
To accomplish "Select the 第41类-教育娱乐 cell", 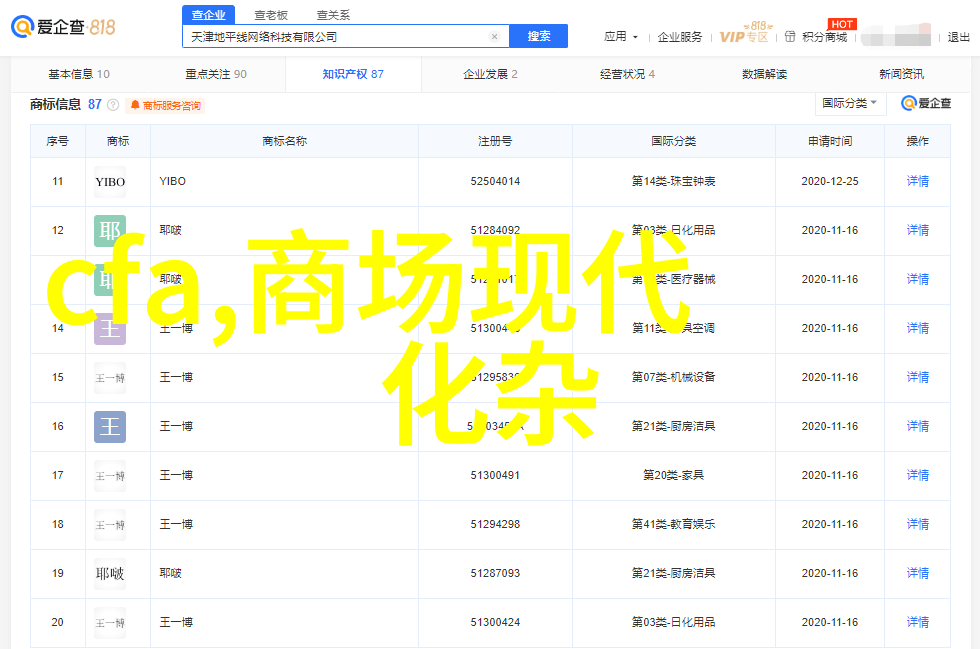I will tap(674, 524).
